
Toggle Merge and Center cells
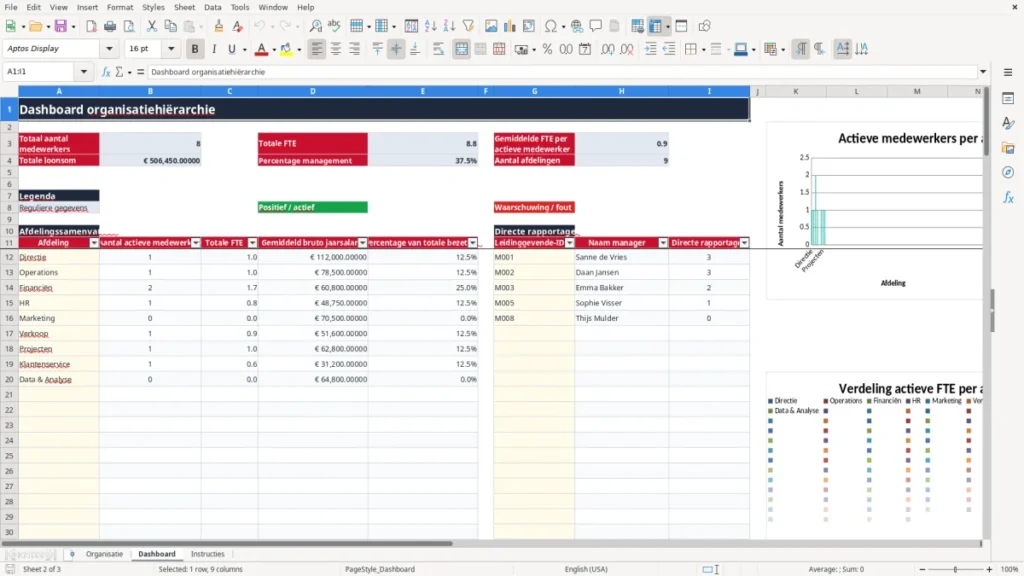coord(461,49)
